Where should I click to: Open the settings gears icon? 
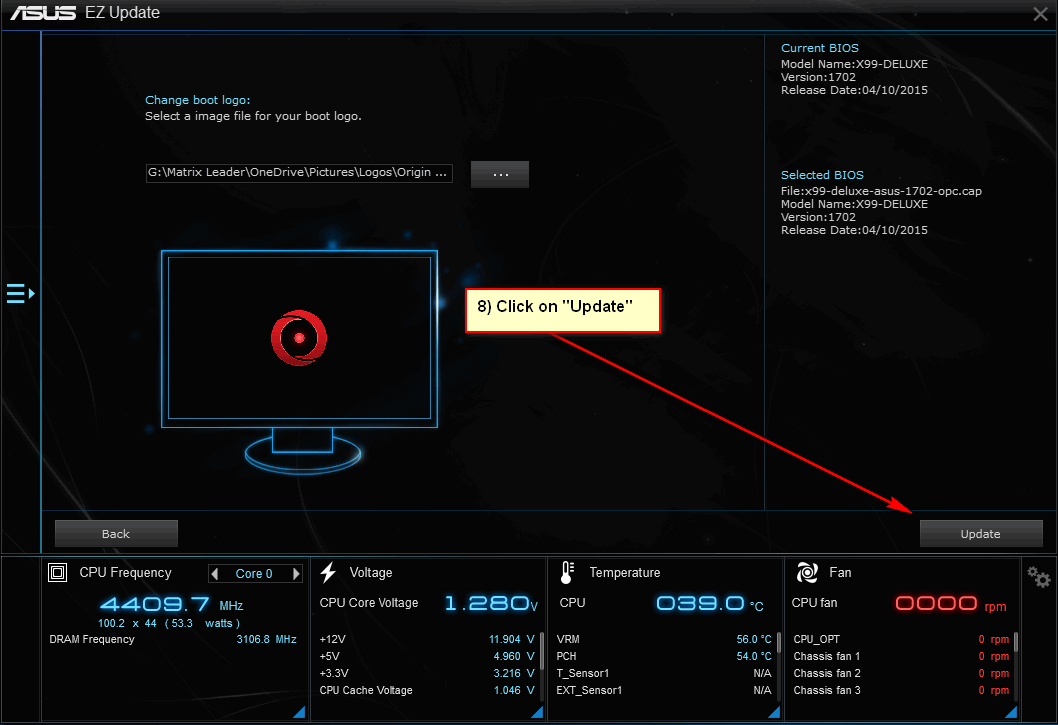[1038, 576]
